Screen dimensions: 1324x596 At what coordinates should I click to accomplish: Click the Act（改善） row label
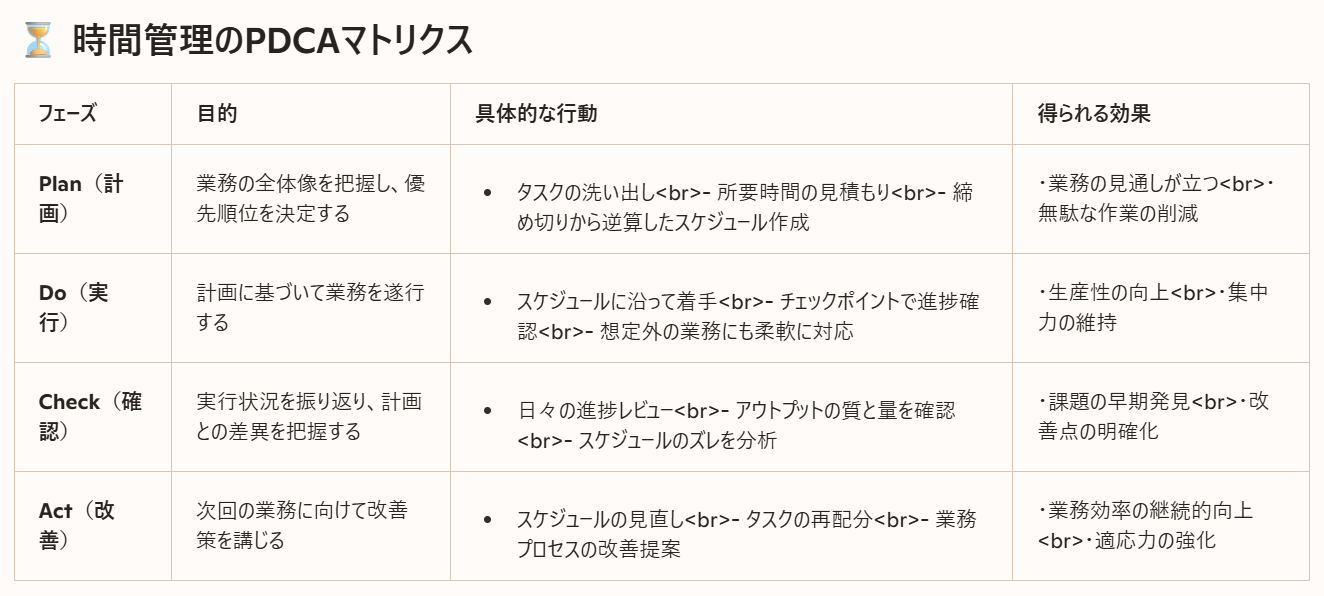tap(77, 525)
